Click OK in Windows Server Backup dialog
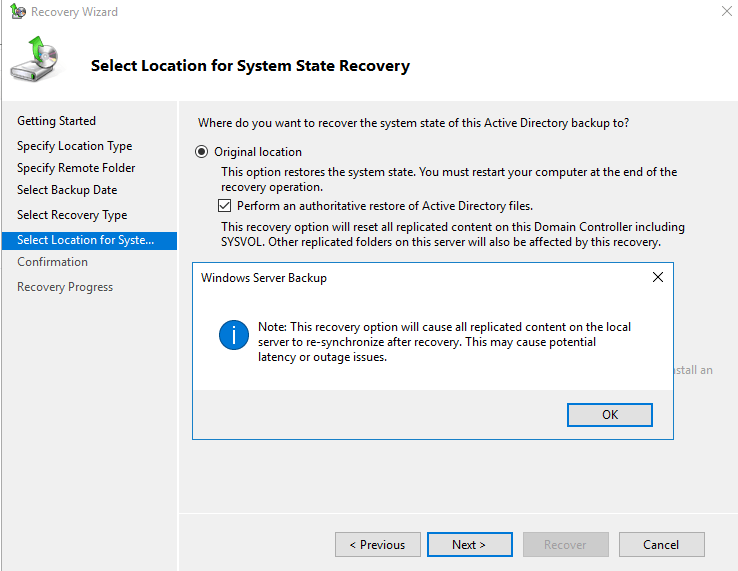Image resolution: width=738 pixels, height=571 pixels. [609, 414]
